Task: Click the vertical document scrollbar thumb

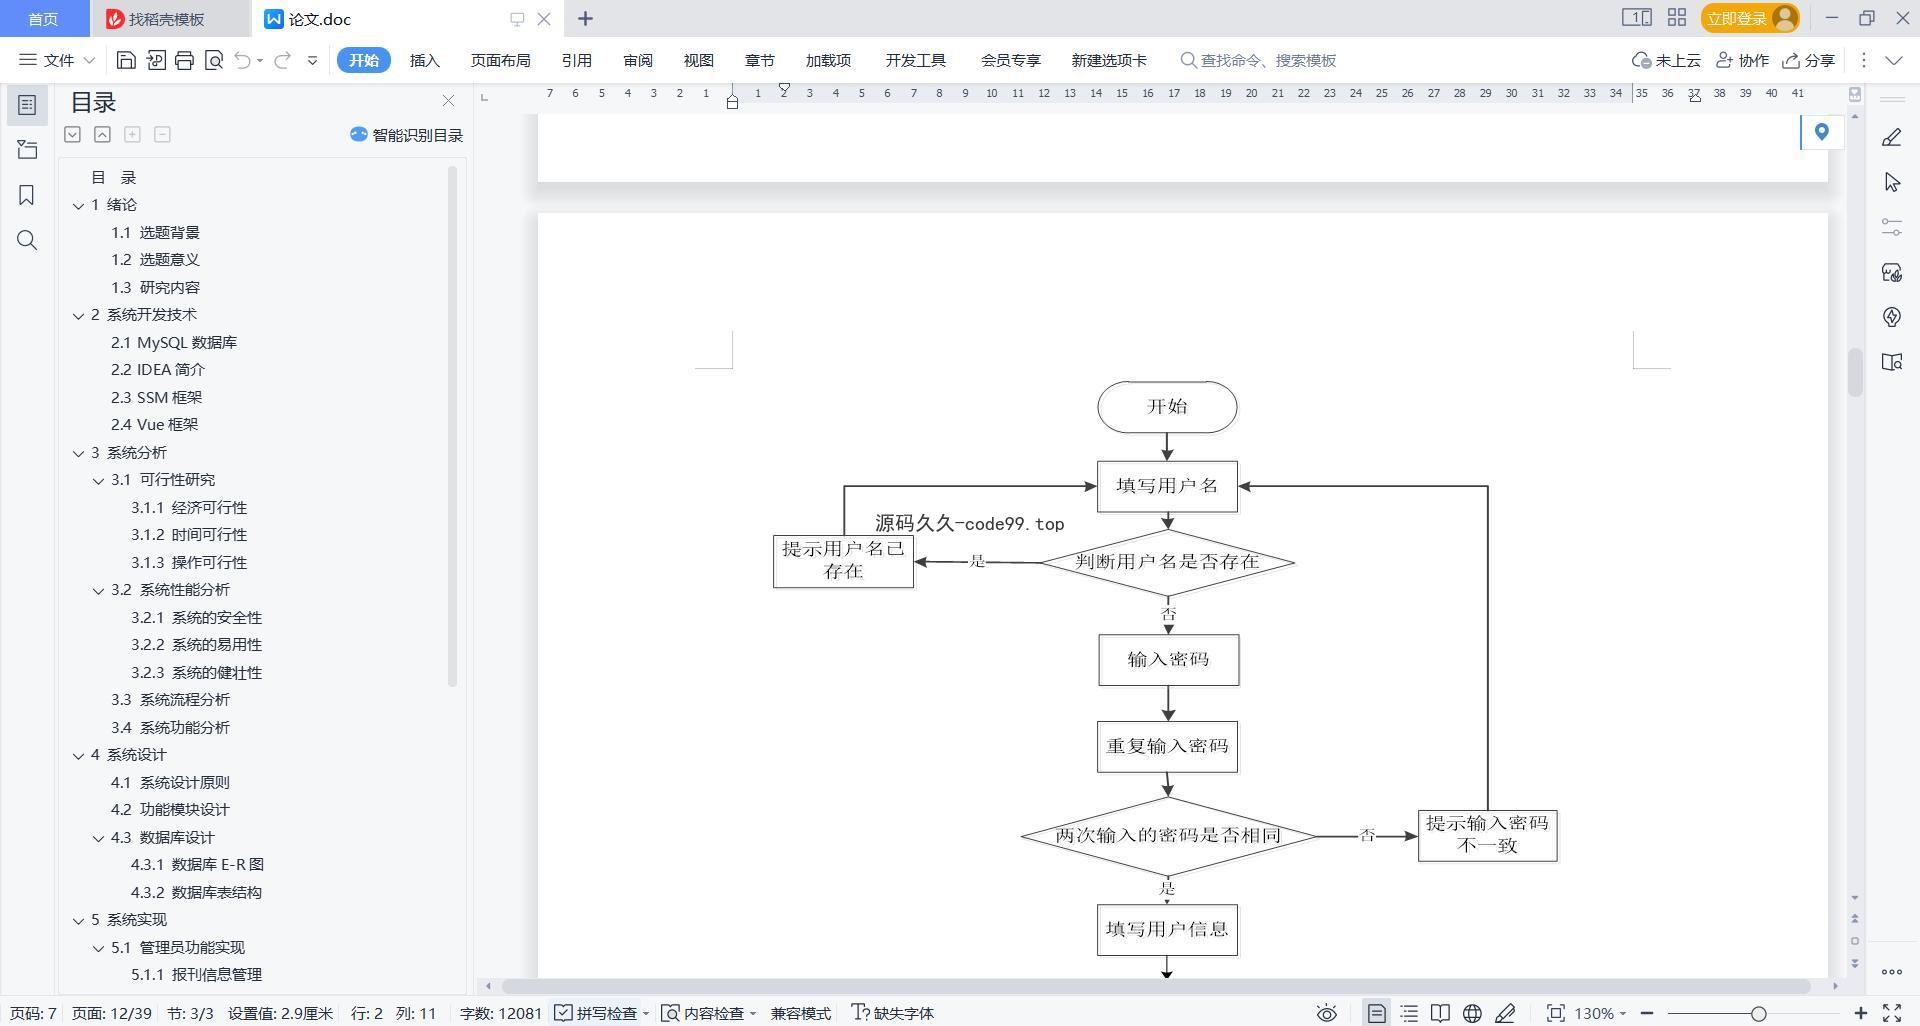Action: tap(1855, 372)
